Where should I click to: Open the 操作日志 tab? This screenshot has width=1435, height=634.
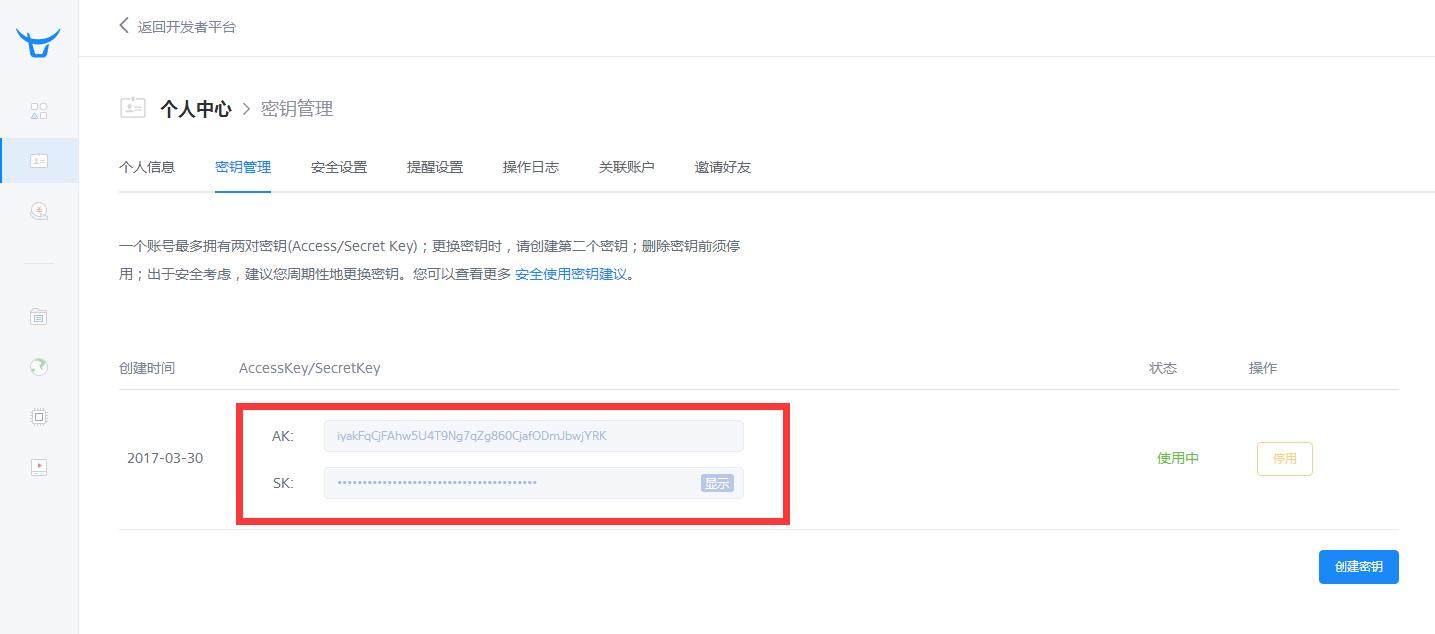[x=531, y=167]
